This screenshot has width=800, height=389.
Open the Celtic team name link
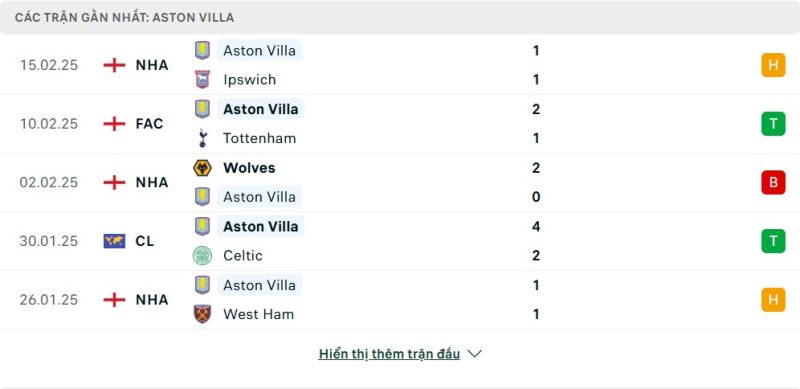click(243, 255)
